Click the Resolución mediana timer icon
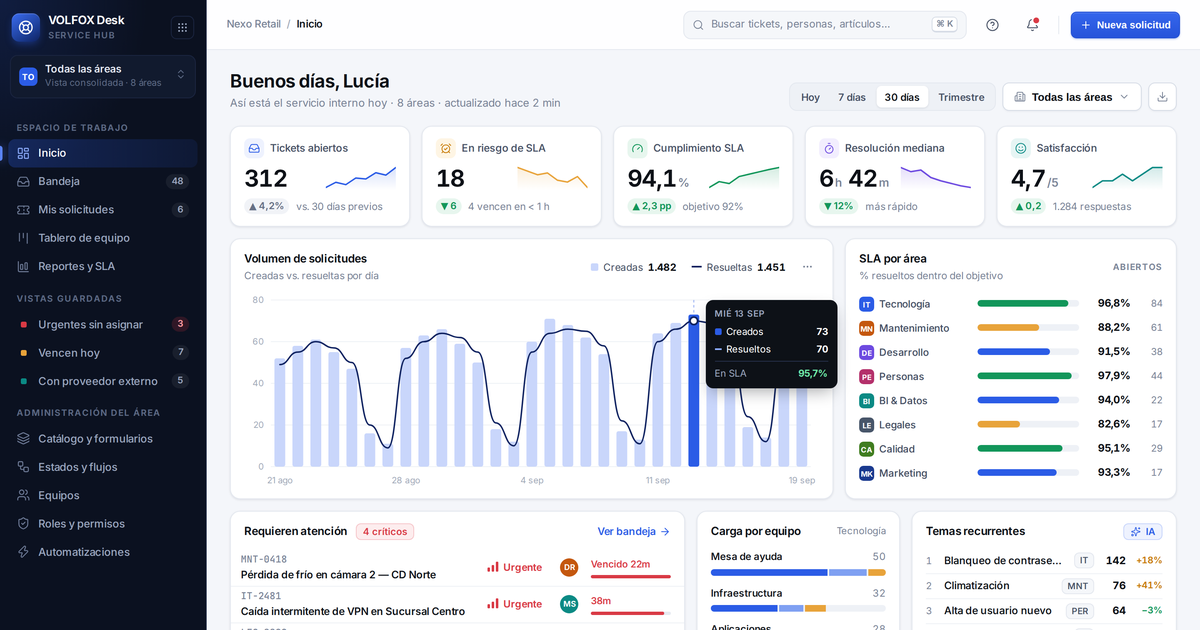This screenshot has height=630, width=1200. [x=829, y=148]
